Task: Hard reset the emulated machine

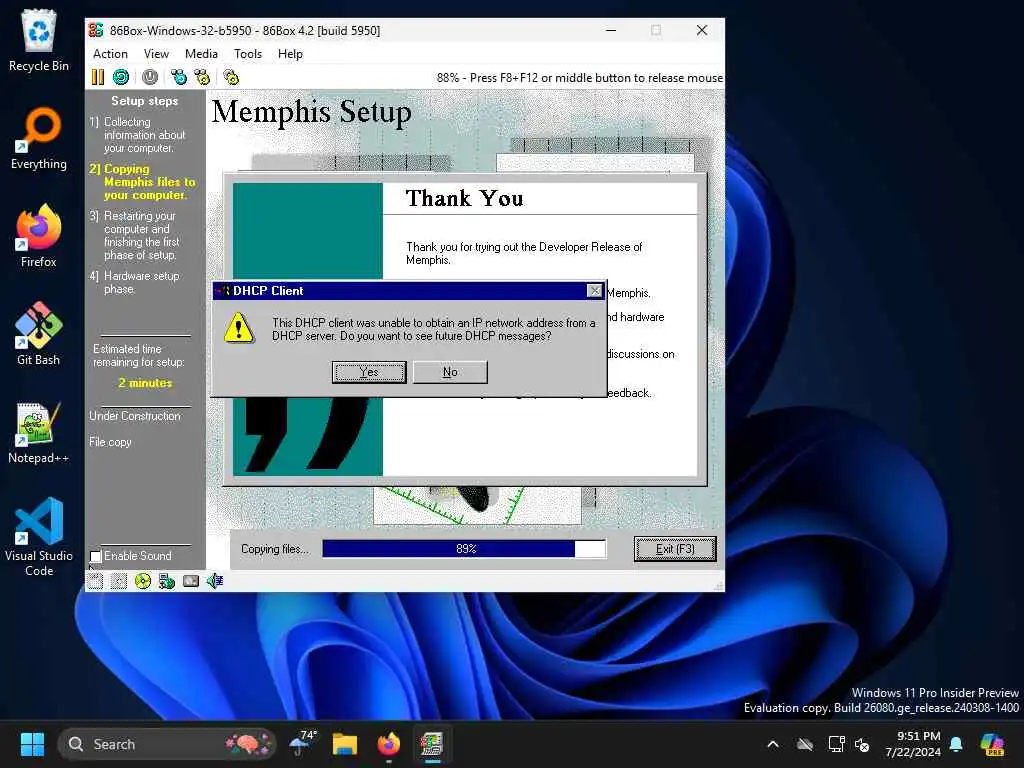Action: point(121,77)
